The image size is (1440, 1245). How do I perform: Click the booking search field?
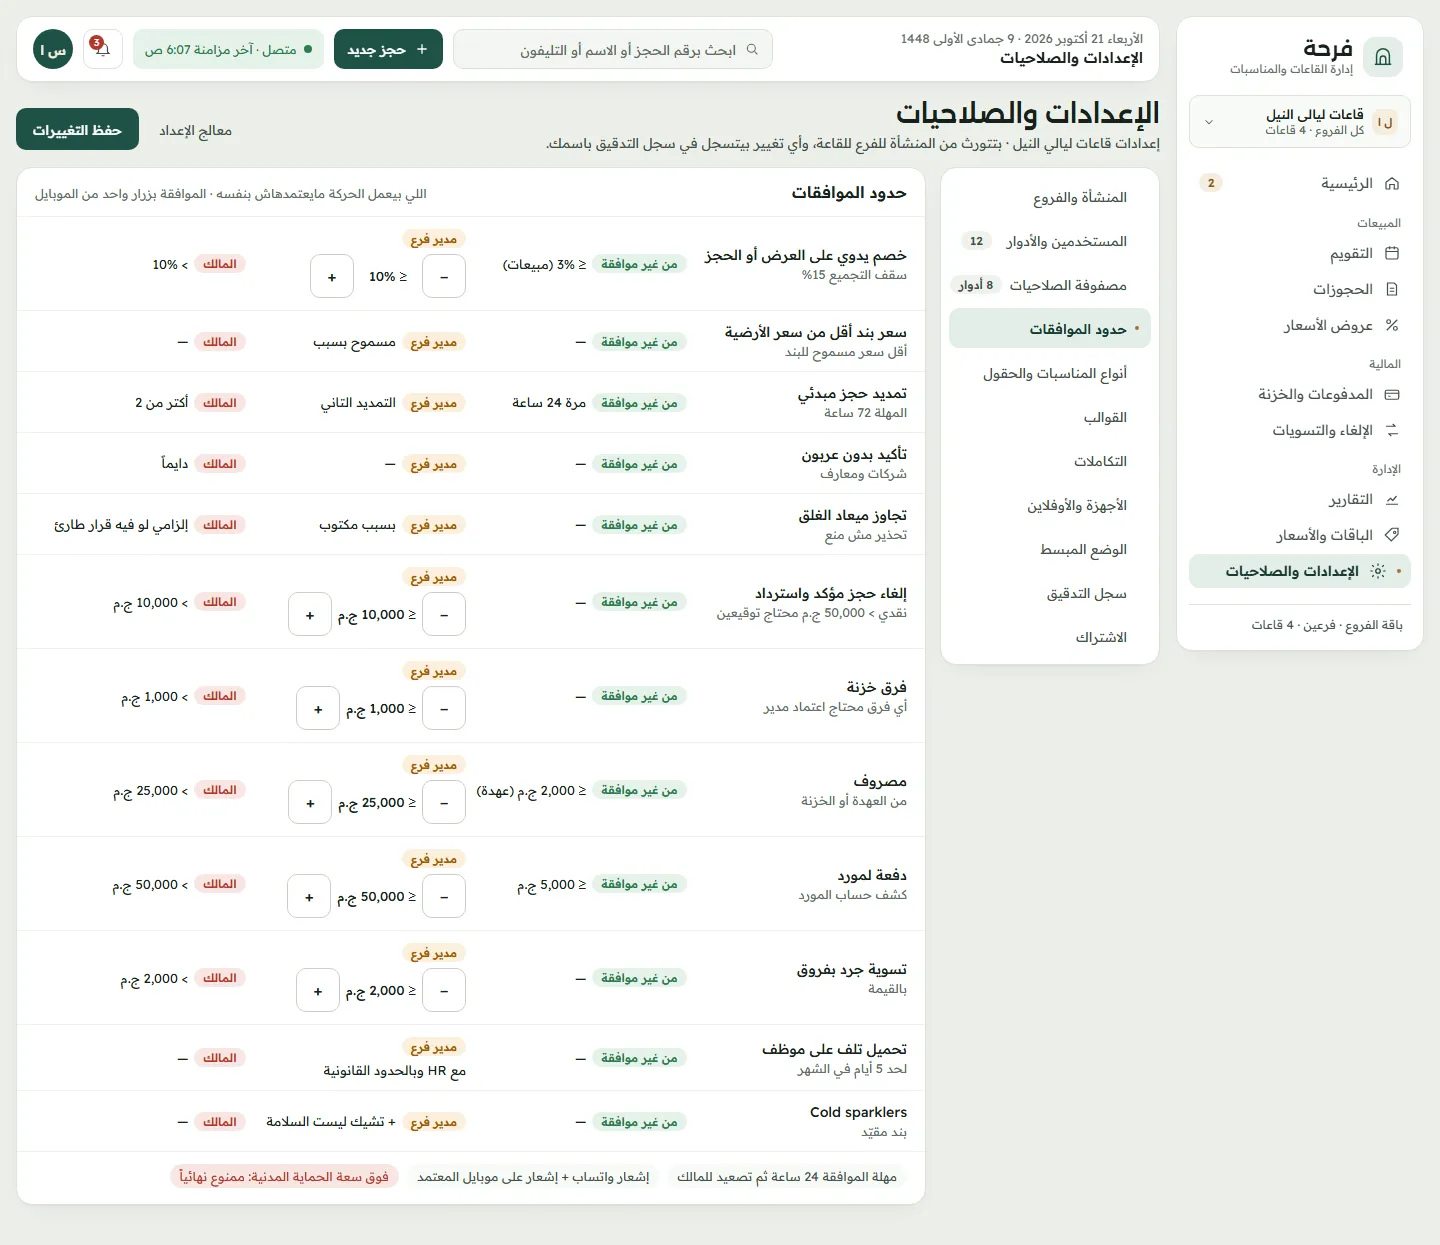point(613,49)
